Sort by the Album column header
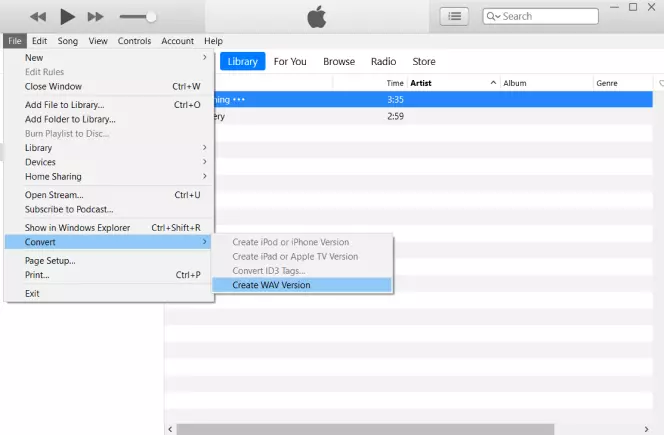 point(515,83)
